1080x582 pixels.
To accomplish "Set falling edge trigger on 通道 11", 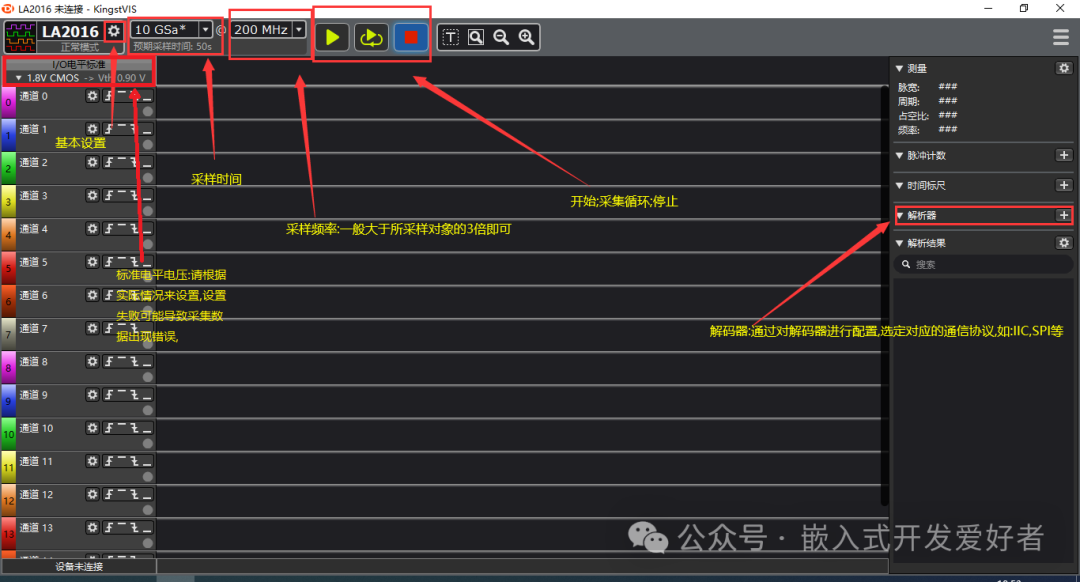I will pyautogui.click(x=134, y=461).
